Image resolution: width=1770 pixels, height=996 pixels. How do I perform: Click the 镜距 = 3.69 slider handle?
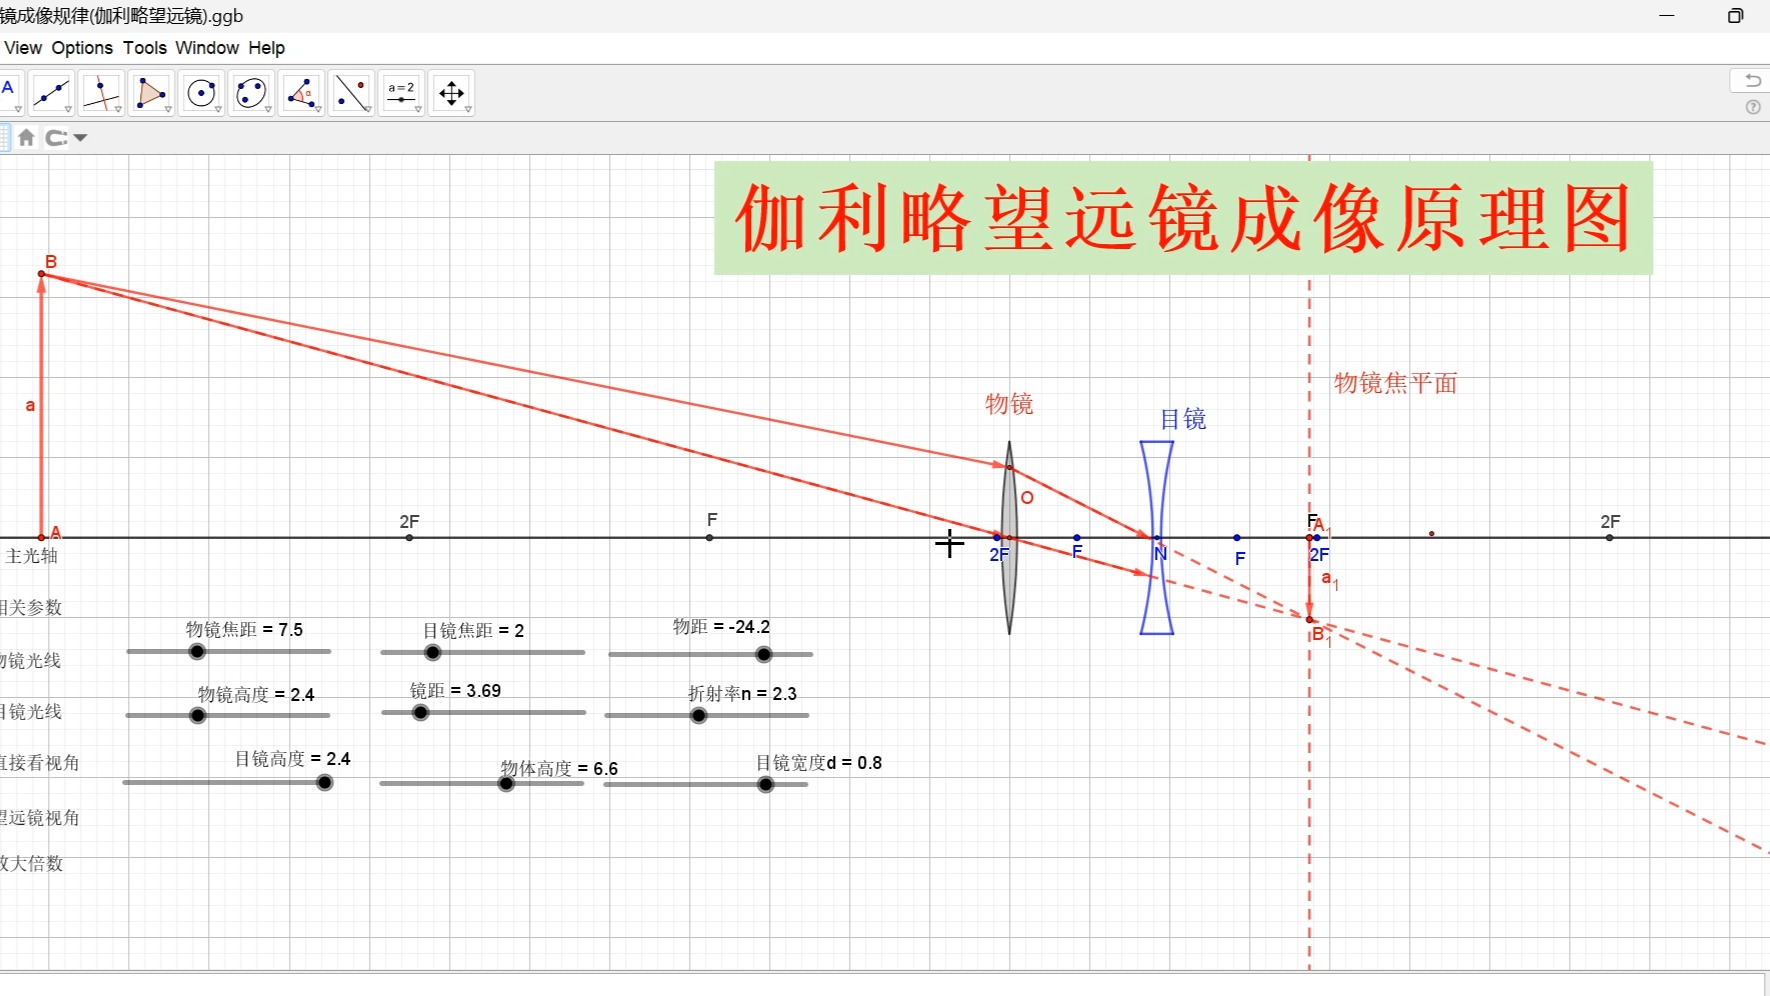421,713
